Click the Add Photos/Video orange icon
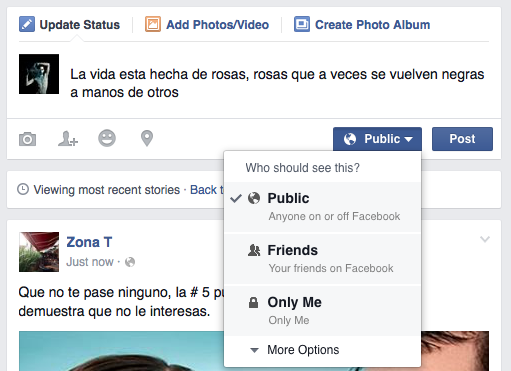Screen dimensions: 511x371 point(153,24)
